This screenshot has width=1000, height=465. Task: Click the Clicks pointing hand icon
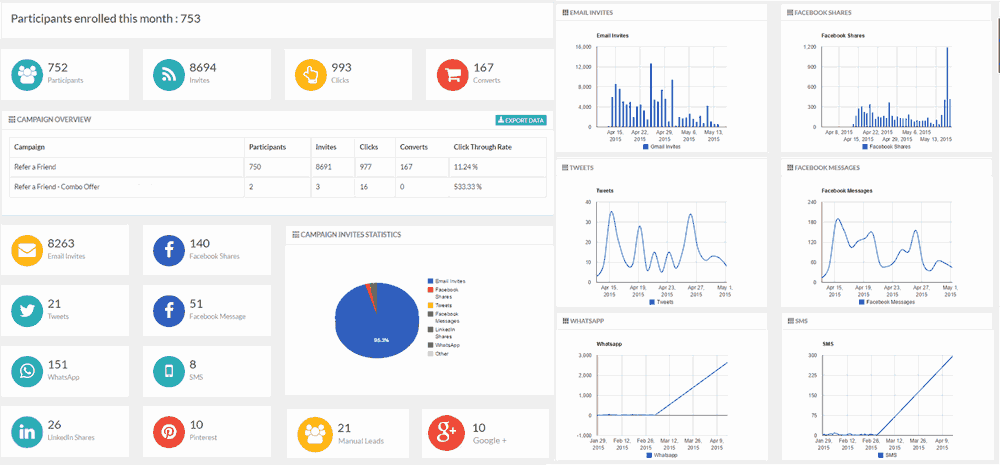(x=311, y=75)
